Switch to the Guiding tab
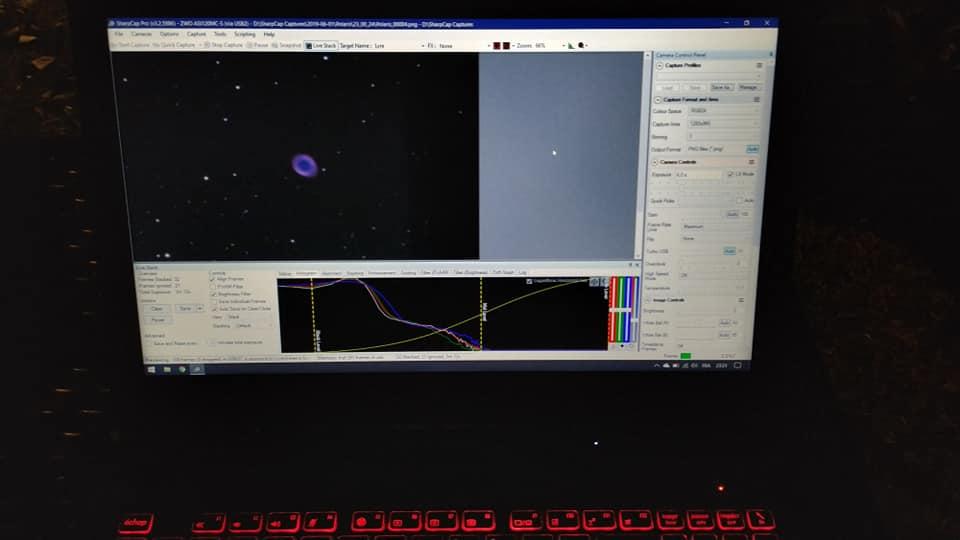The width and height of the screenshot is (960, 540). pyautogui.click(x=408, y=273)
